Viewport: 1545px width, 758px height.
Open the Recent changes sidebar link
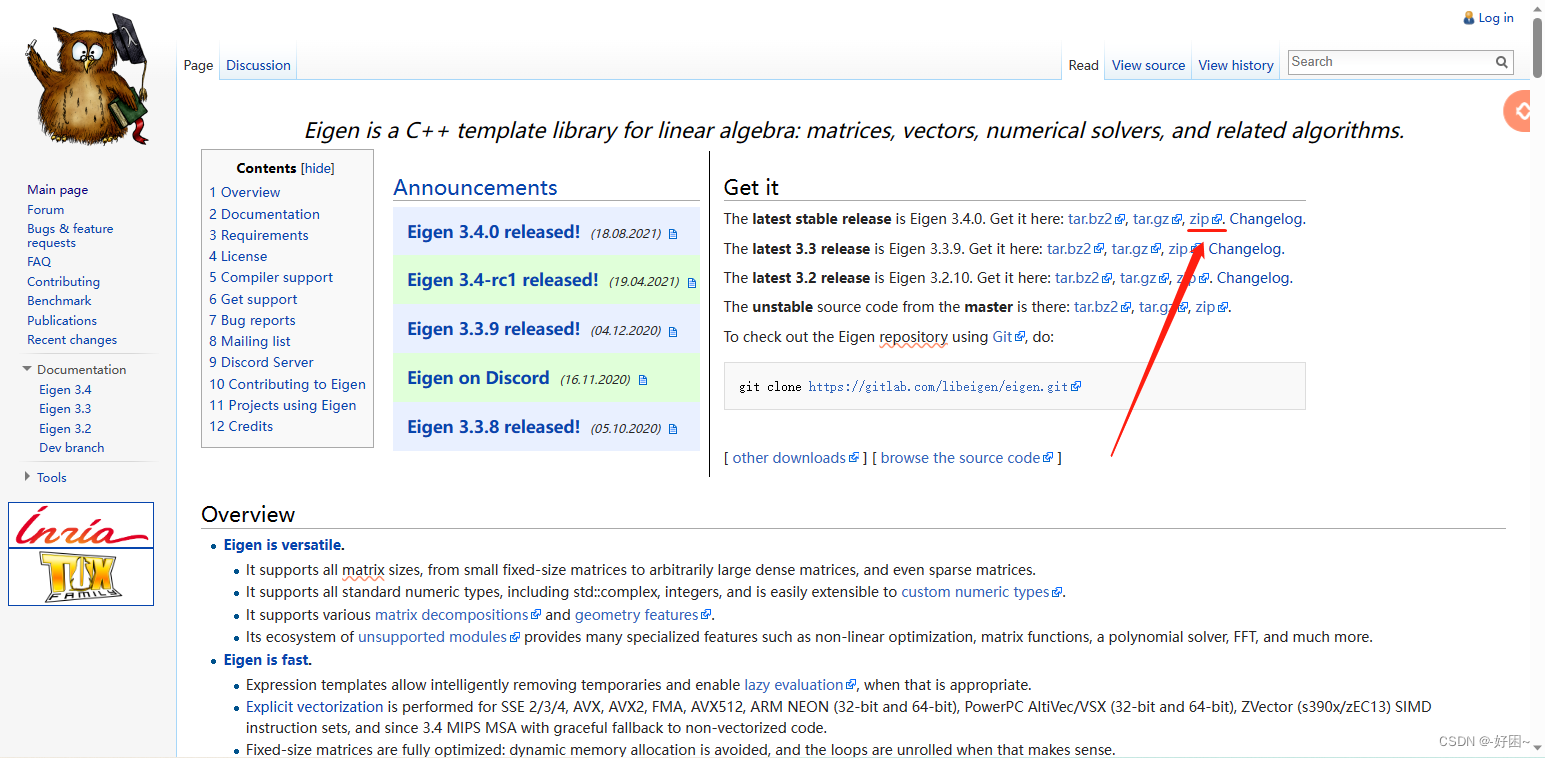pyautogui.click(x=72, y=340)
